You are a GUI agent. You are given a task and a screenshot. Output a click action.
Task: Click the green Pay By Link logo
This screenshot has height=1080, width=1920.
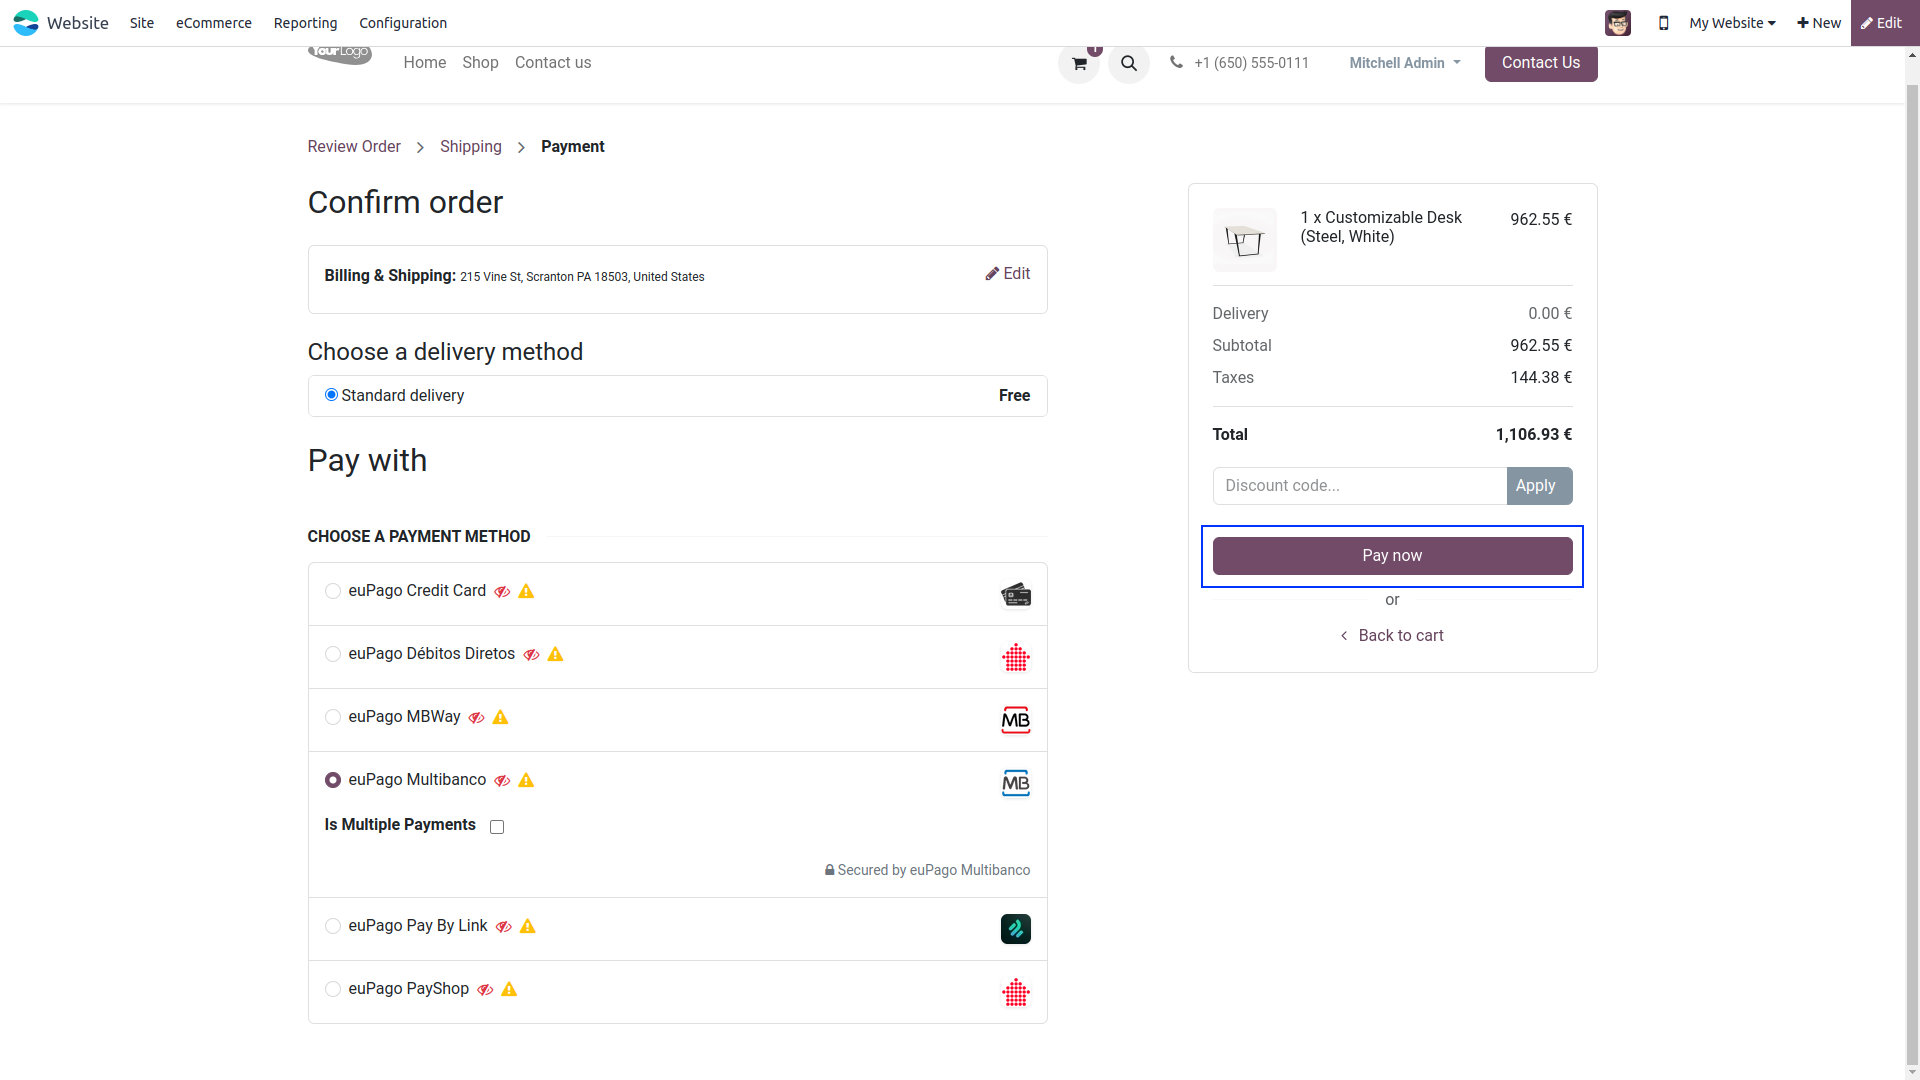point(1016,929)
